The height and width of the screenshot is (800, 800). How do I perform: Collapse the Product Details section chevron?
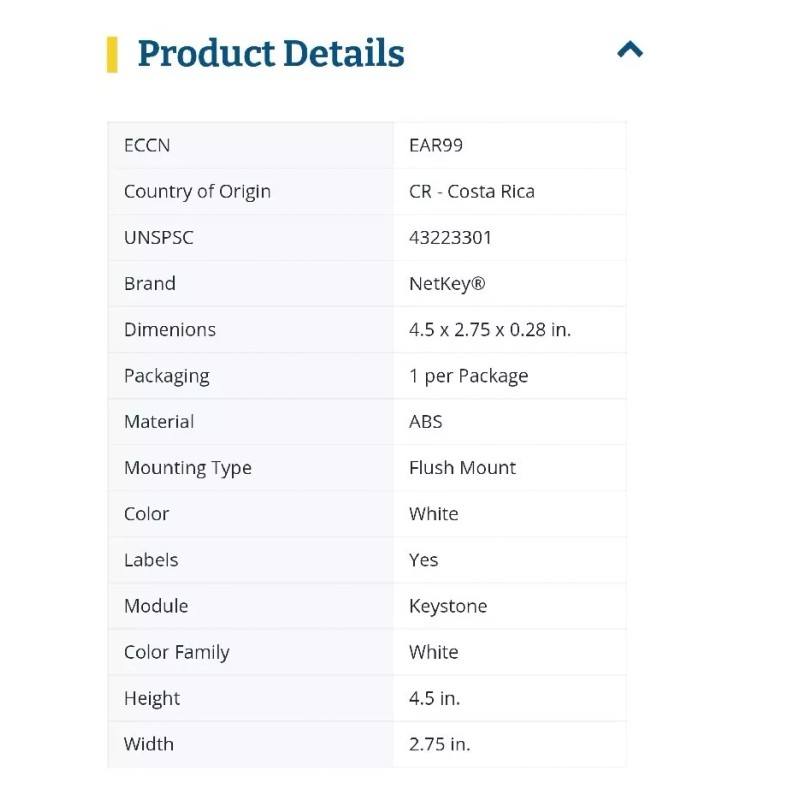point(630,50)
